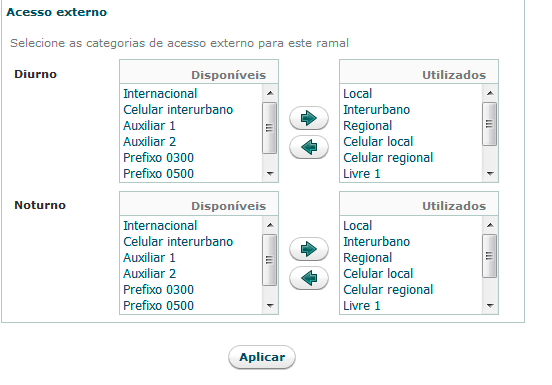
Task: Click the Noturno left arrow remove button
Action: click(x=309, y=278)
